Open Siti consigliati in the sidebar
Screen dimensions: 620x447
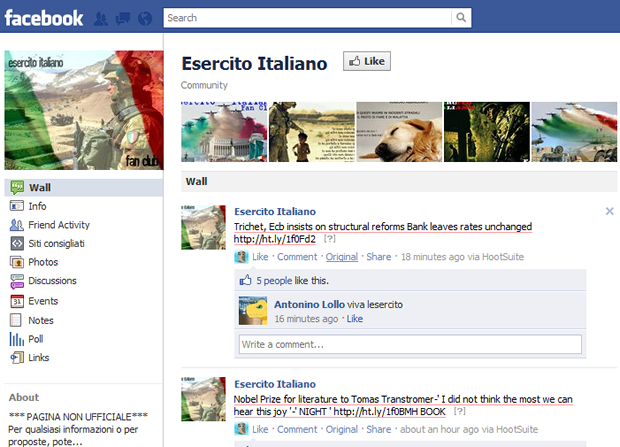pyautogui.click(x=56, y=243)
